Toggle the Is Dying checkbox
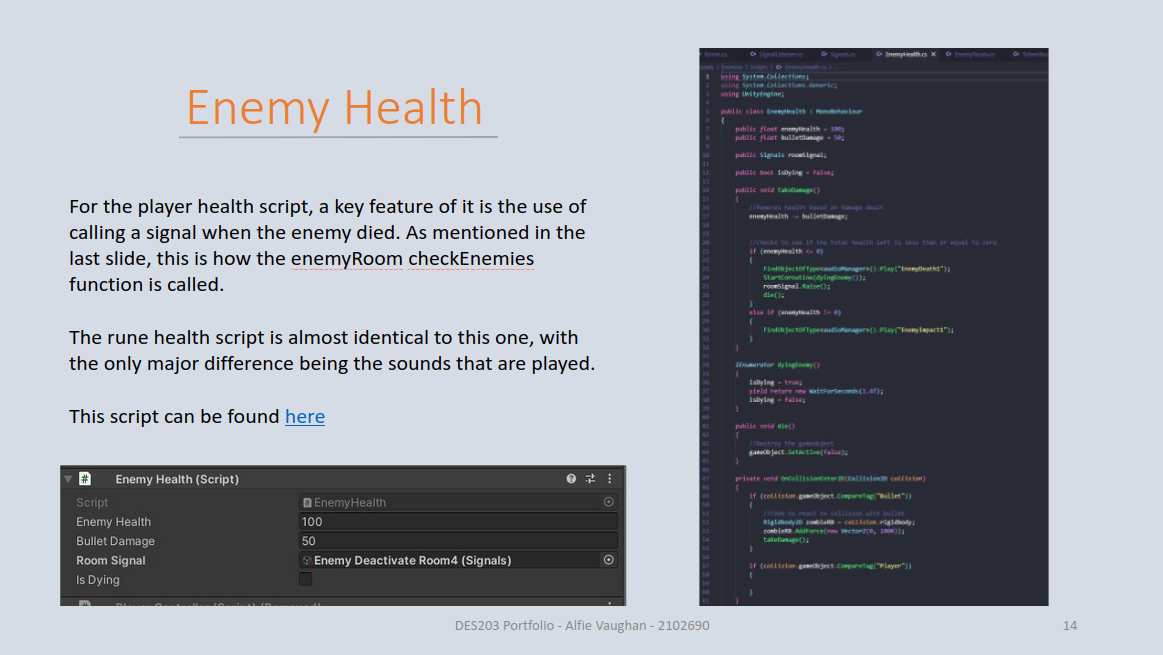The image size is (1163, 655). coord(306,579)
